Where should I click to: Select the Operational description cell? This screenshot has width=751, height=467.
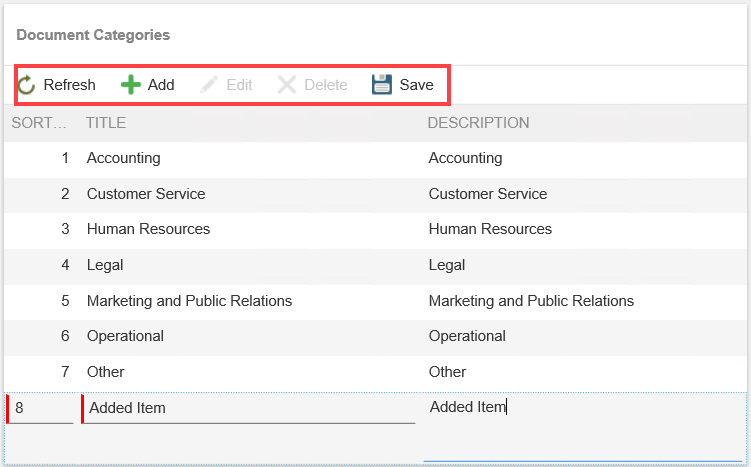[x=467, y=336]
